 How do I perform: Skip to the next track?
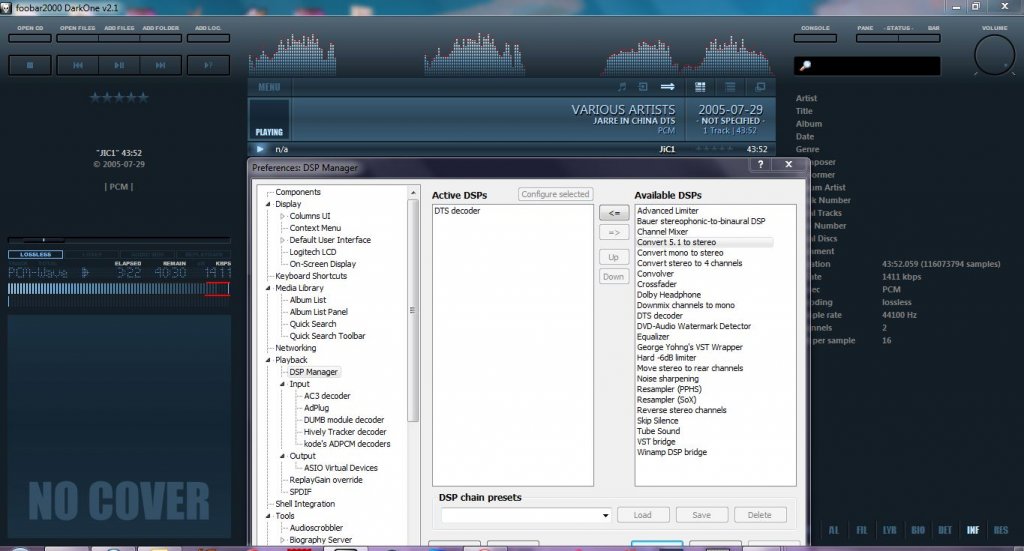pos(160,65)
